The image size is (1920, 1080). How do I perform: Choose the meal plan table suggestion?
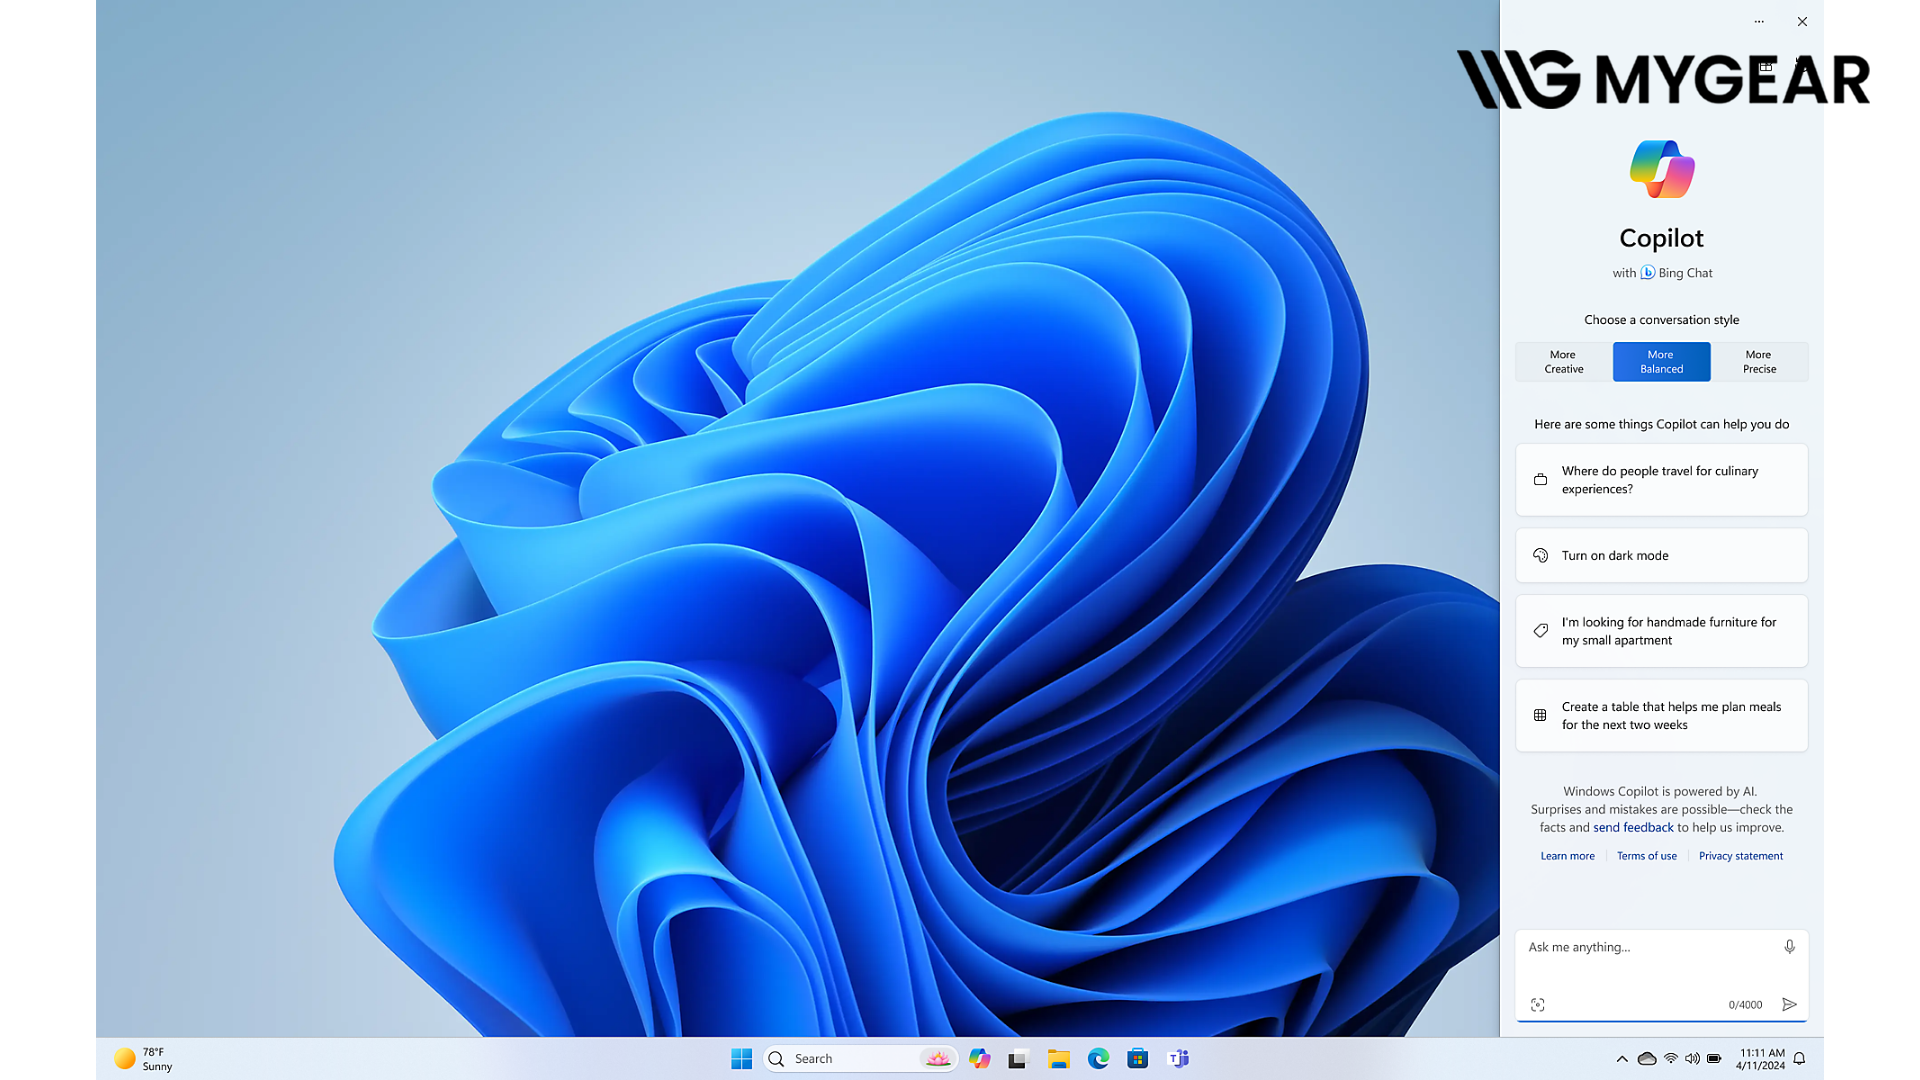[1661, 716]
